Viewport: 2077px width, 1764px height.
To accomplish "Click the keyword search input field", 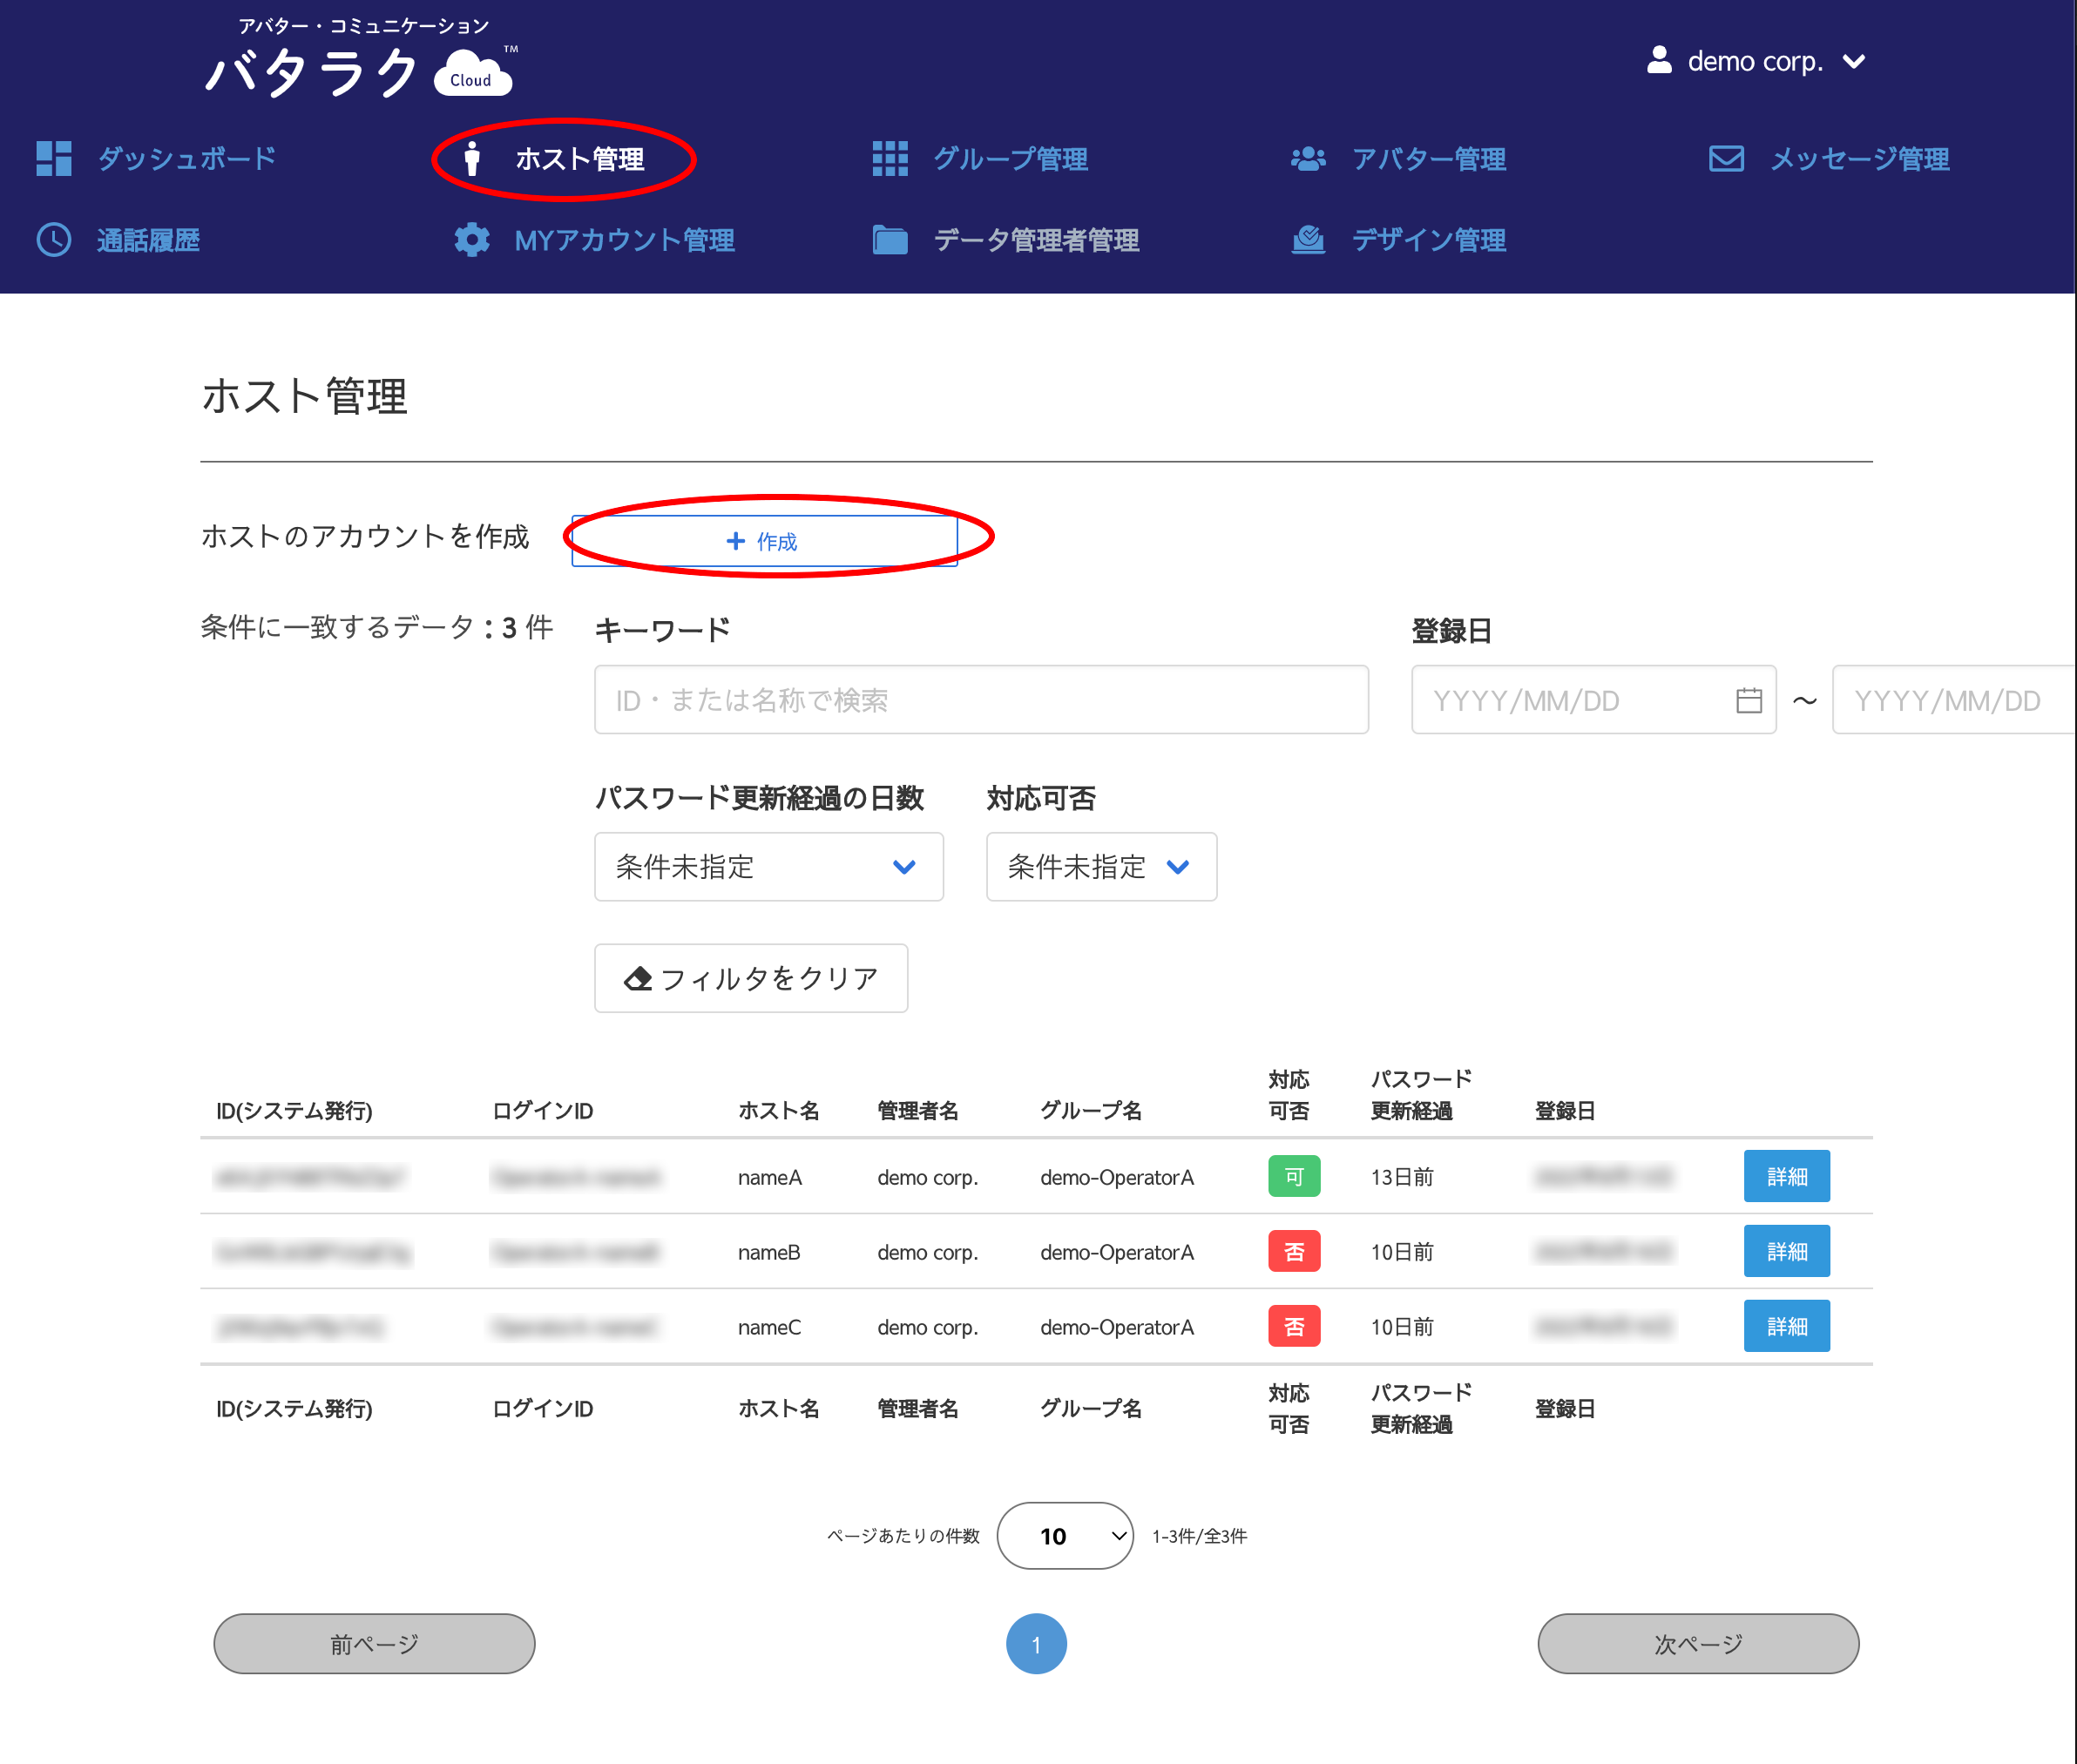I will point(980,700).
